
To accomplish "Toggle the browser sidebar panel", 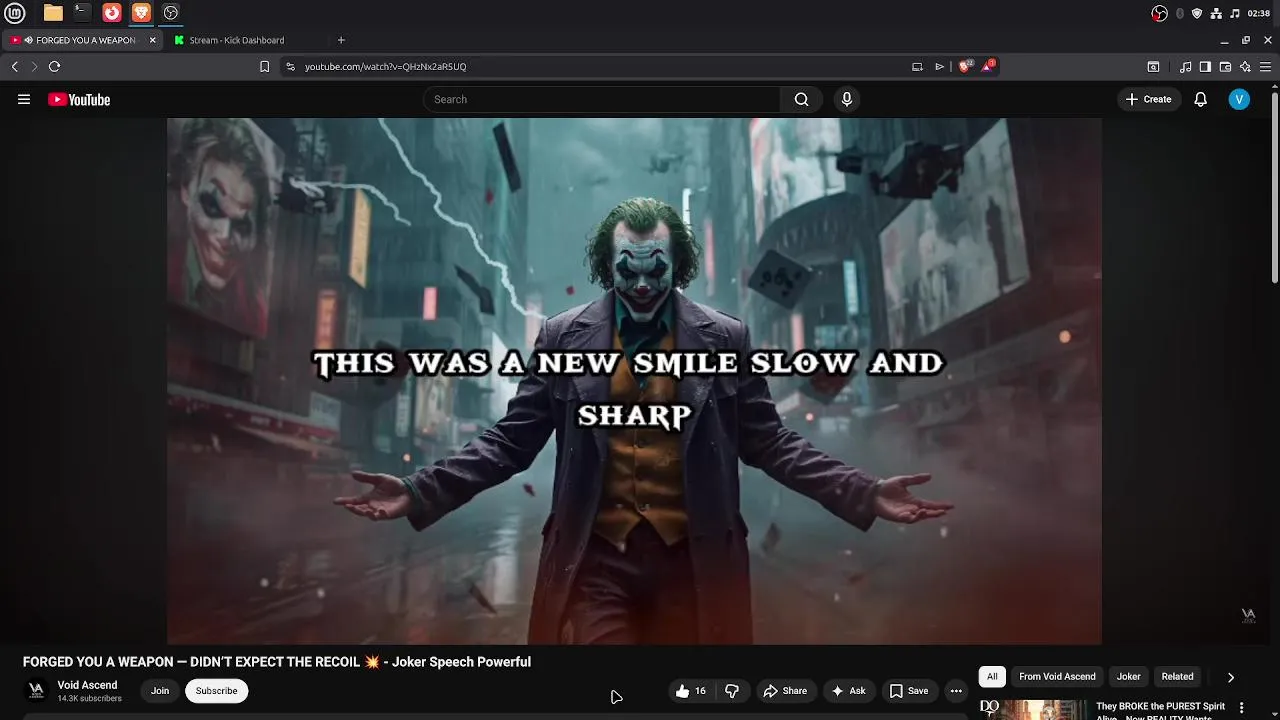I will click(1205, 67).
